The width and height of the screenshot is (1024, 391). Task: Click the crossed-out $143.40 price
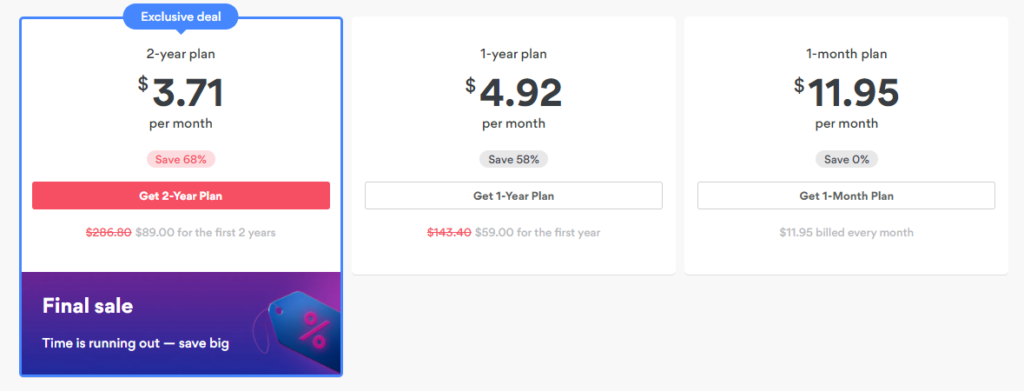pyautogui.click(x=449, y=232)
